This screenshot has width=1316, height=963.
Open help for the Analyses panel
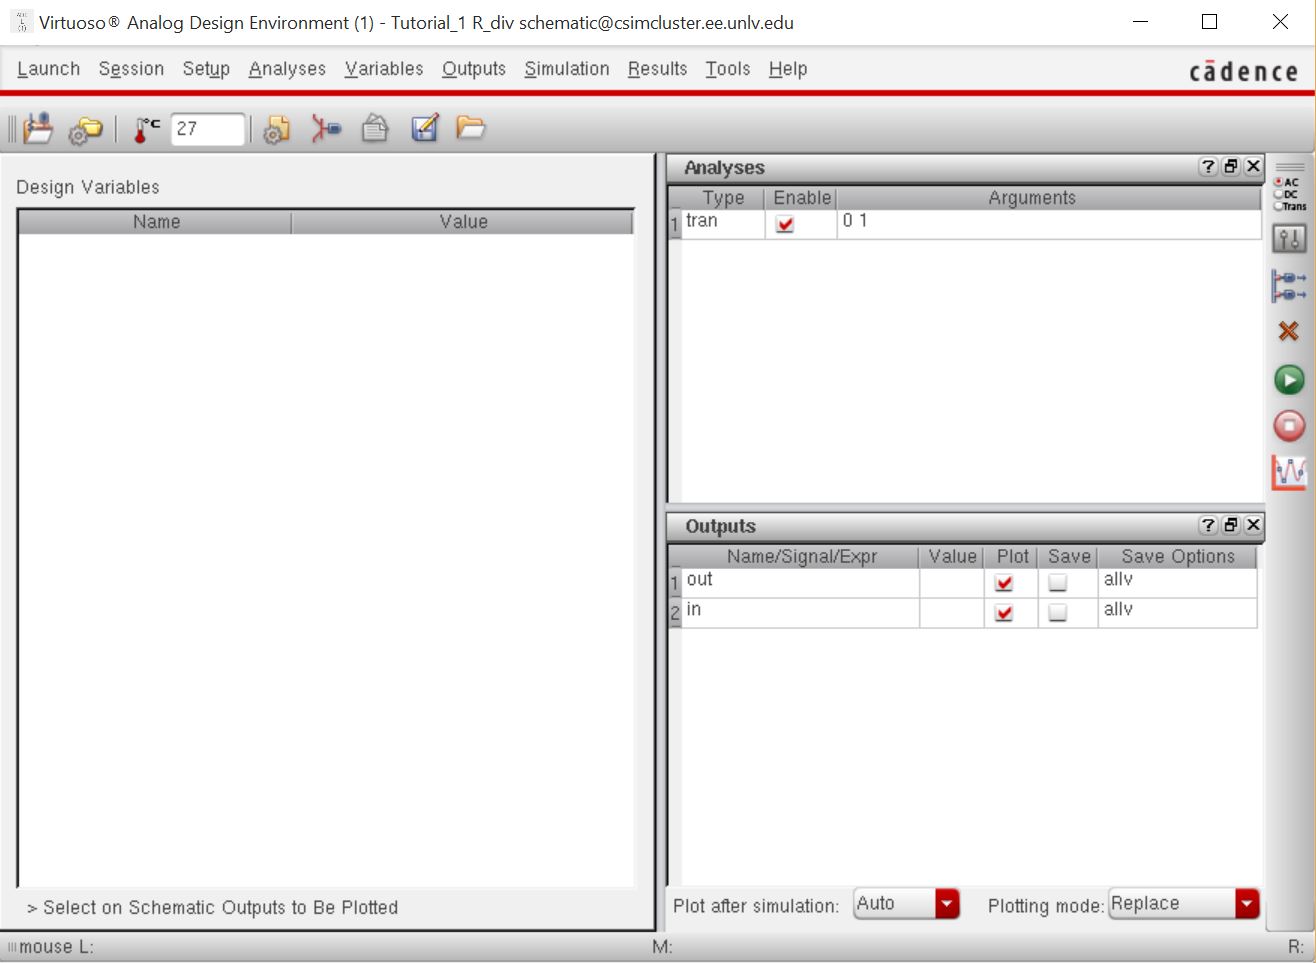click(x=1208, y=167)
